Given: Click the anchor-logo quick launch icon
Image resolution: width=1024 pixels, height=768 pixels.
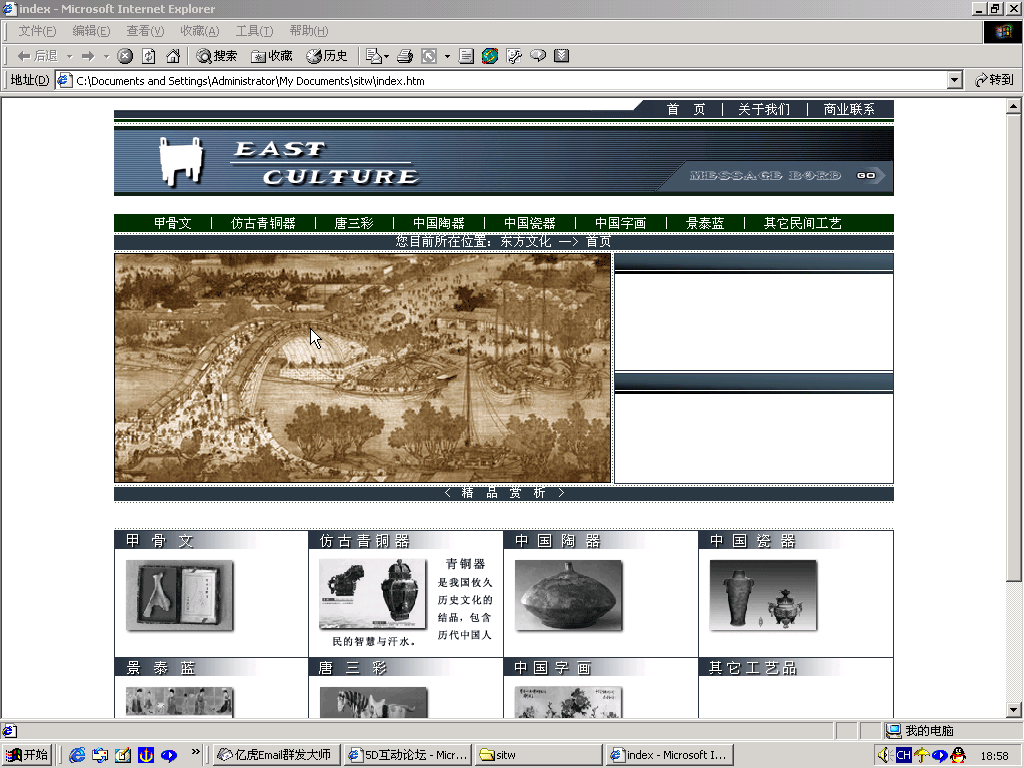Looking at the screenshot, I should coord(145,755).
